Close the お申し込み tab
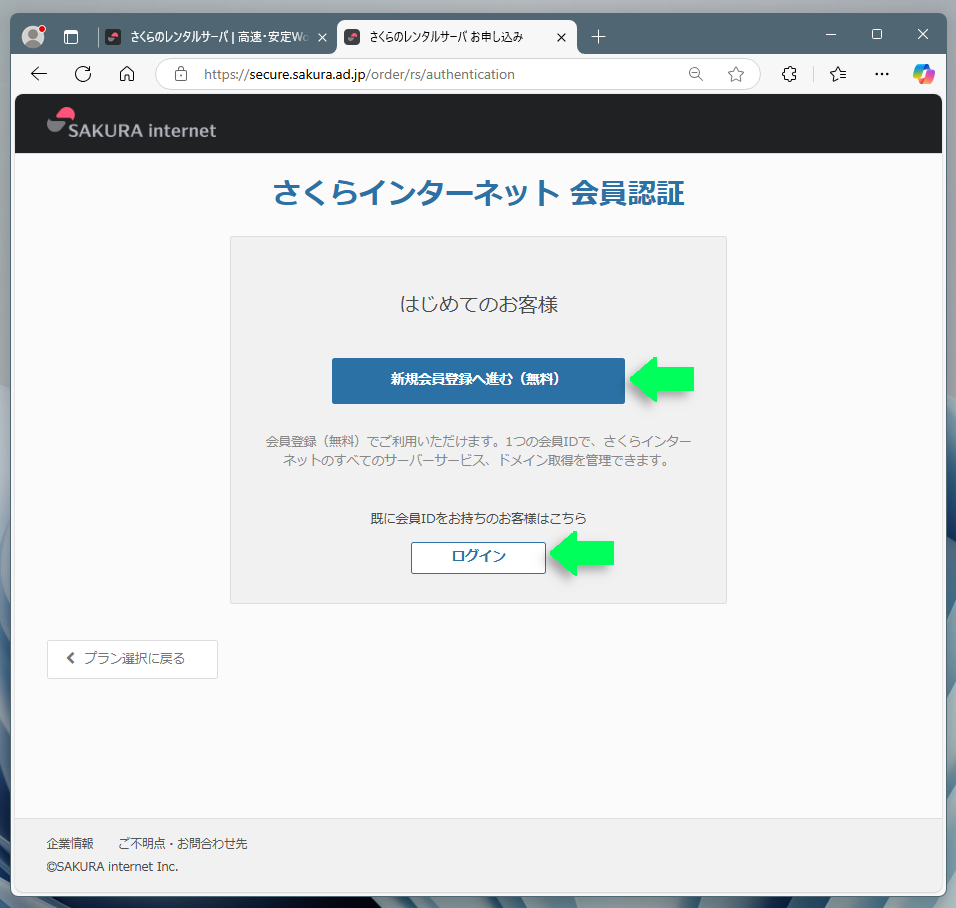Image resolution: width=956 pixels, height=908 pixels. click(562, 37)
